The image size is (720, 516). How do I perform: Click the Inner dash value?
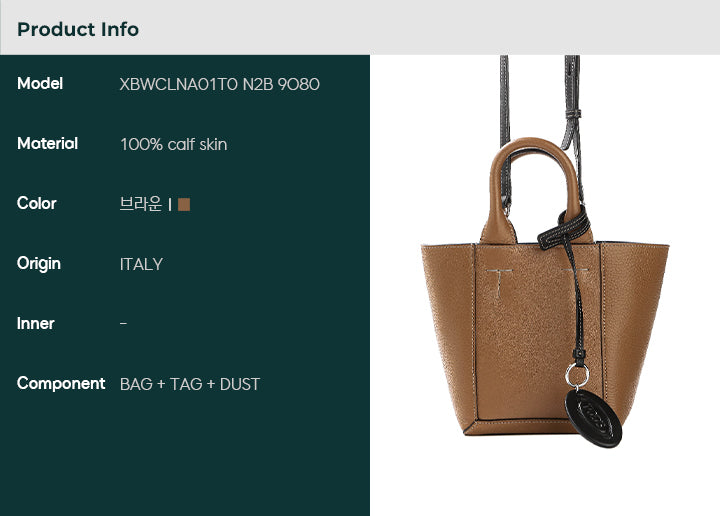coord(123,324)
